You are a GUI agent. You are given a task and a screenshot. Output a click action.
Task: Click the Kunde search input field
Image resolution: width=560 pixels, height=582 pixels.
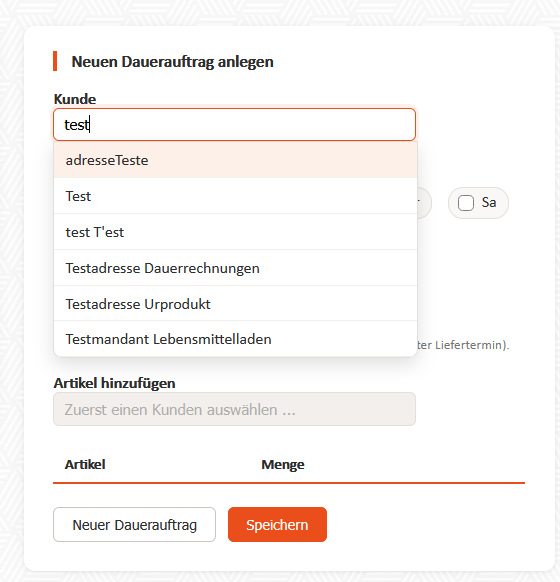click(234, 124)
